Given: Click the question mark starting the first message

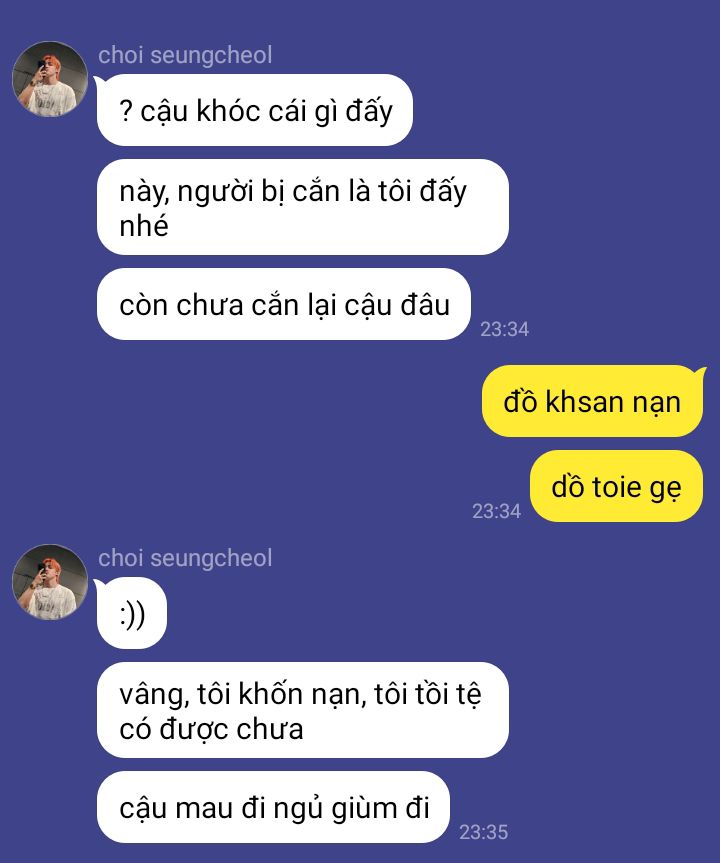Looking at the screenshot, I should pos(126,111).
